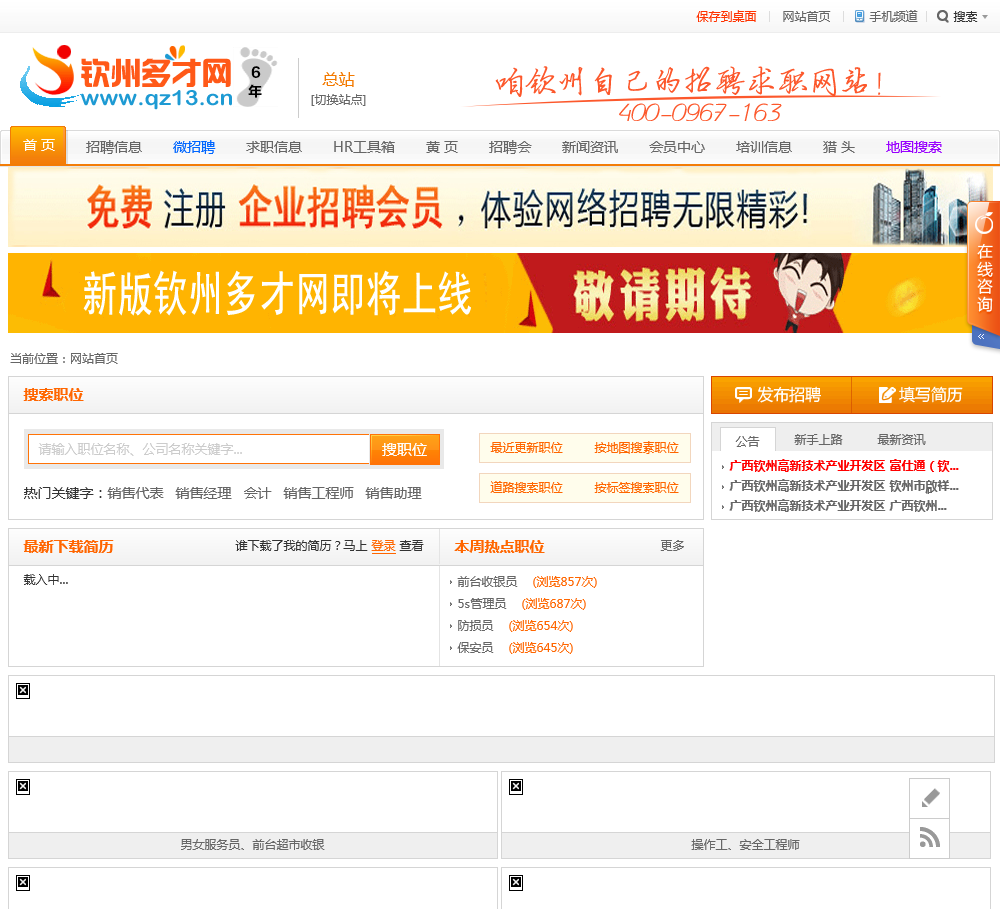Click hot keyword 销售代表
The height and width of the screenshot is (909, 1000).
(135, 493)
